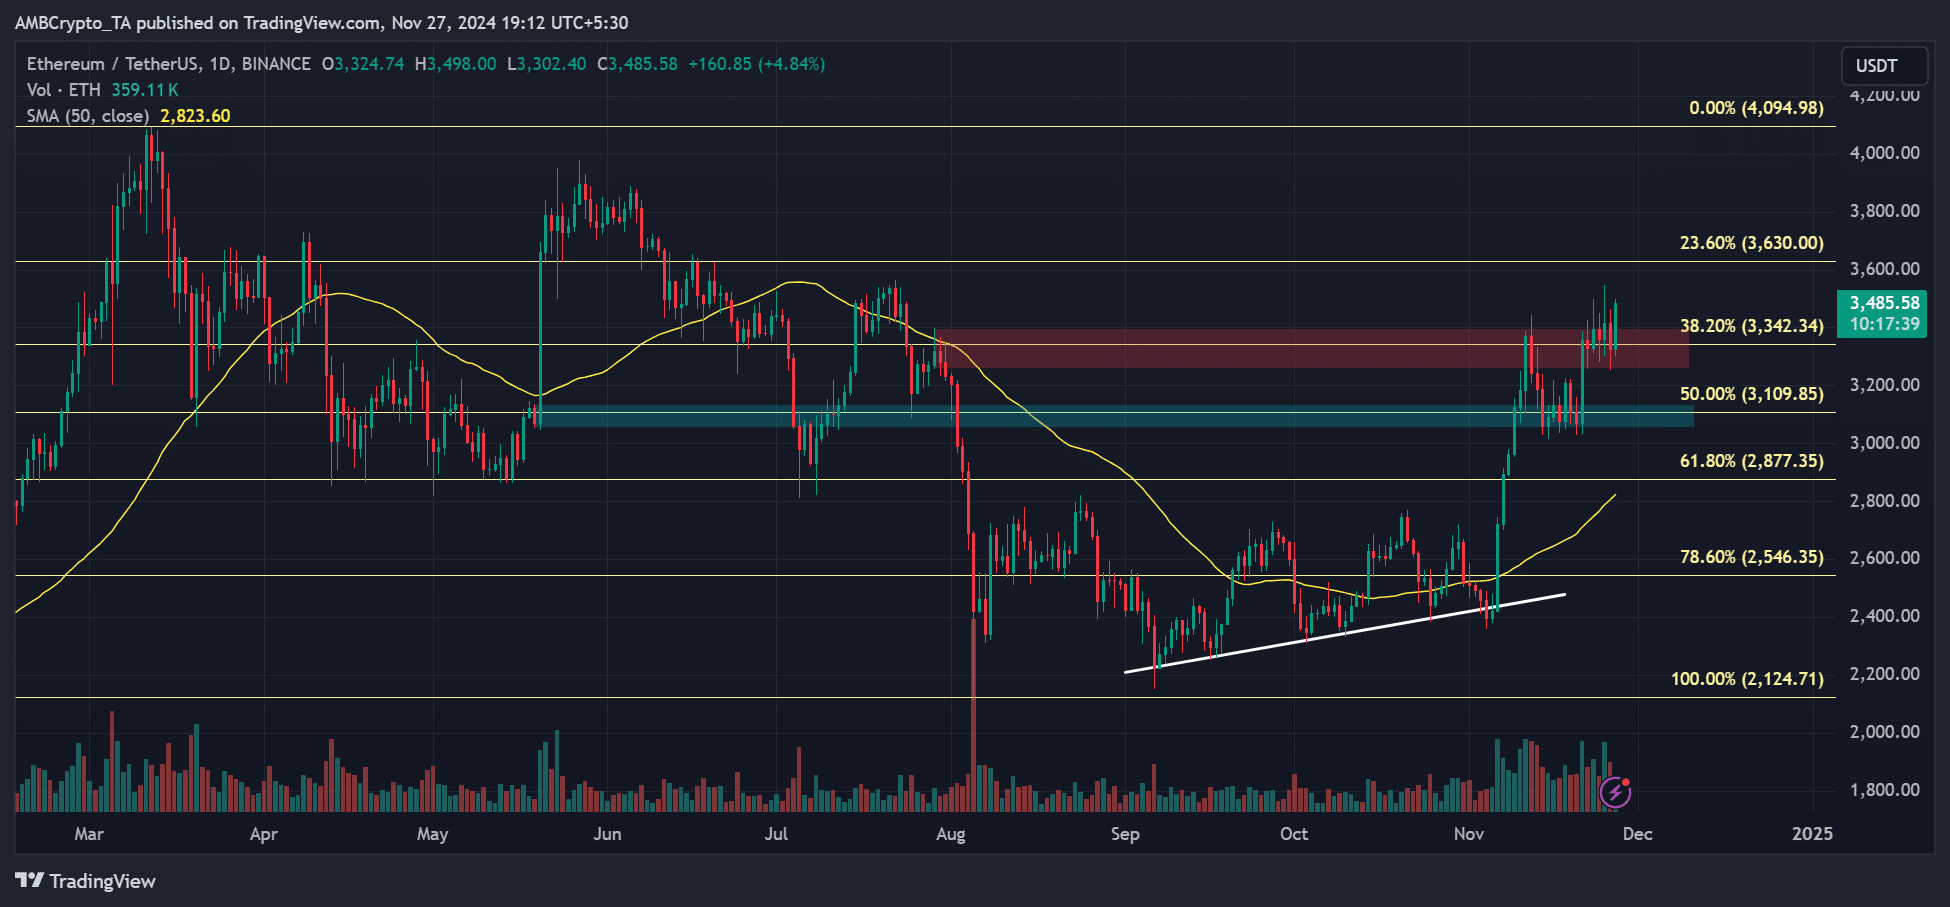Viewport: 1950px width, 907px height.
Task: Click the TradingView logo
Action: (x=86, y=881)
